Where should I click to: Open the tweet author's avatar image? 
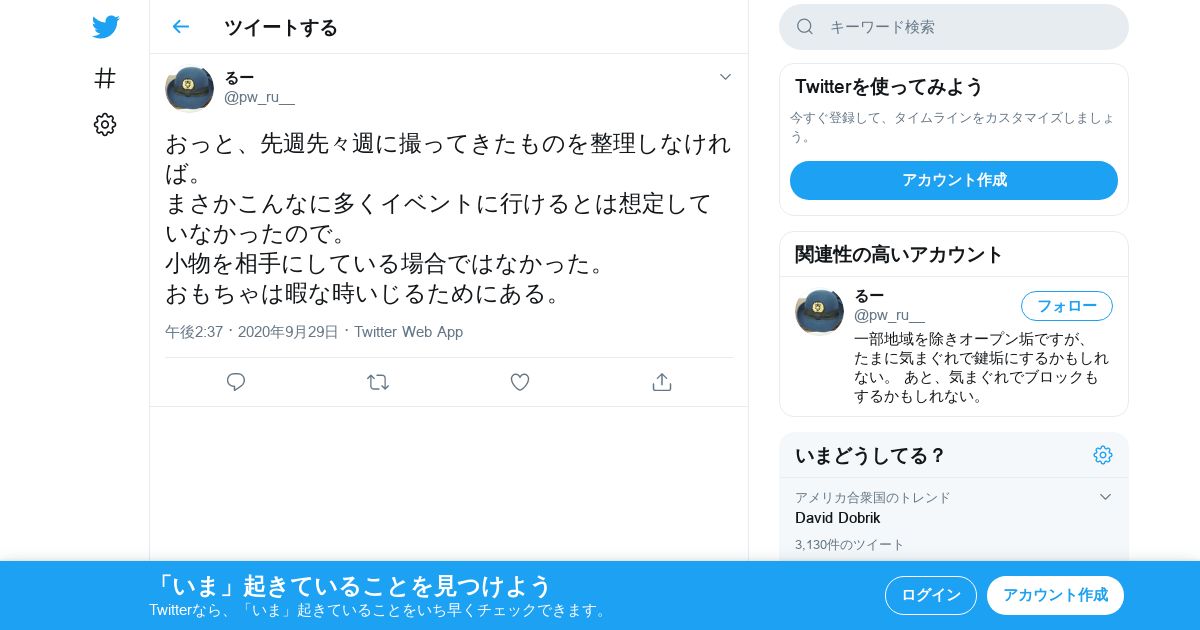(x=189, y=88)
